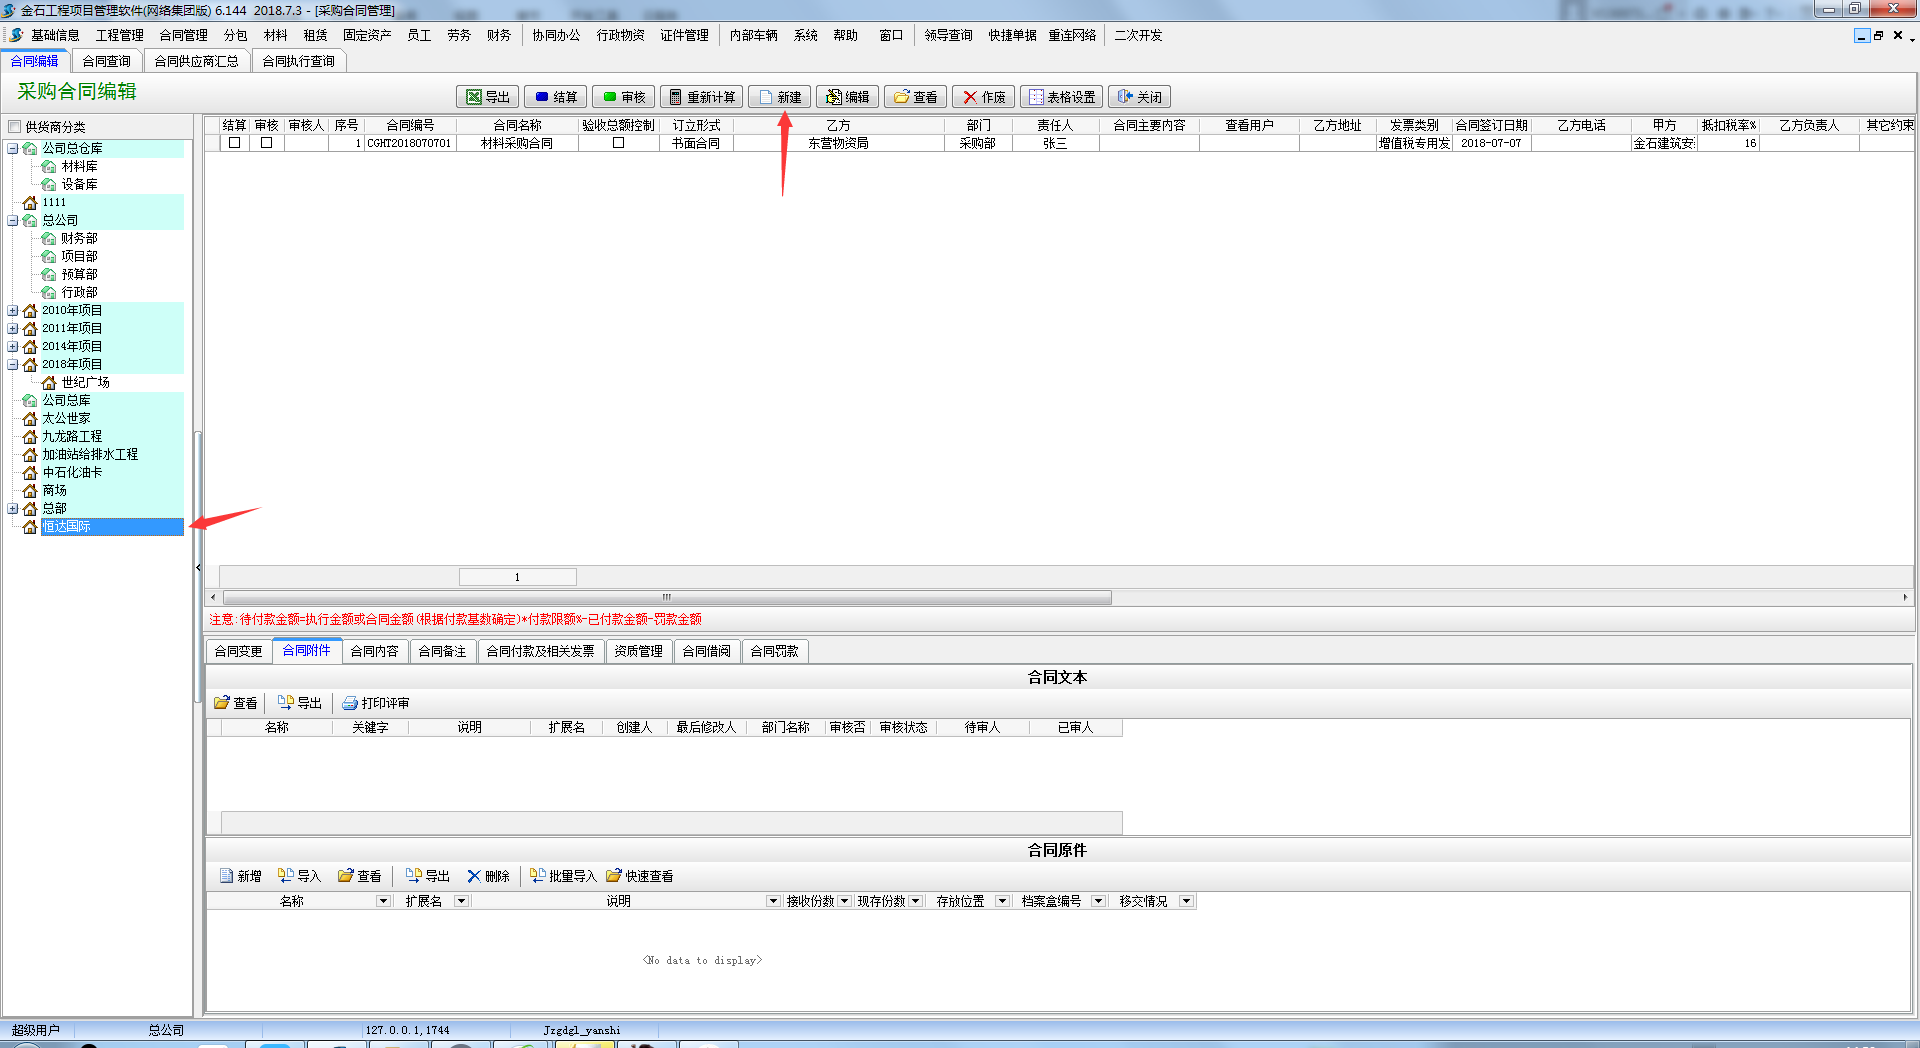Select contract cell CGHT2018070701
The width and height of the screenshot is (1920, 1048).
point(409,143)
